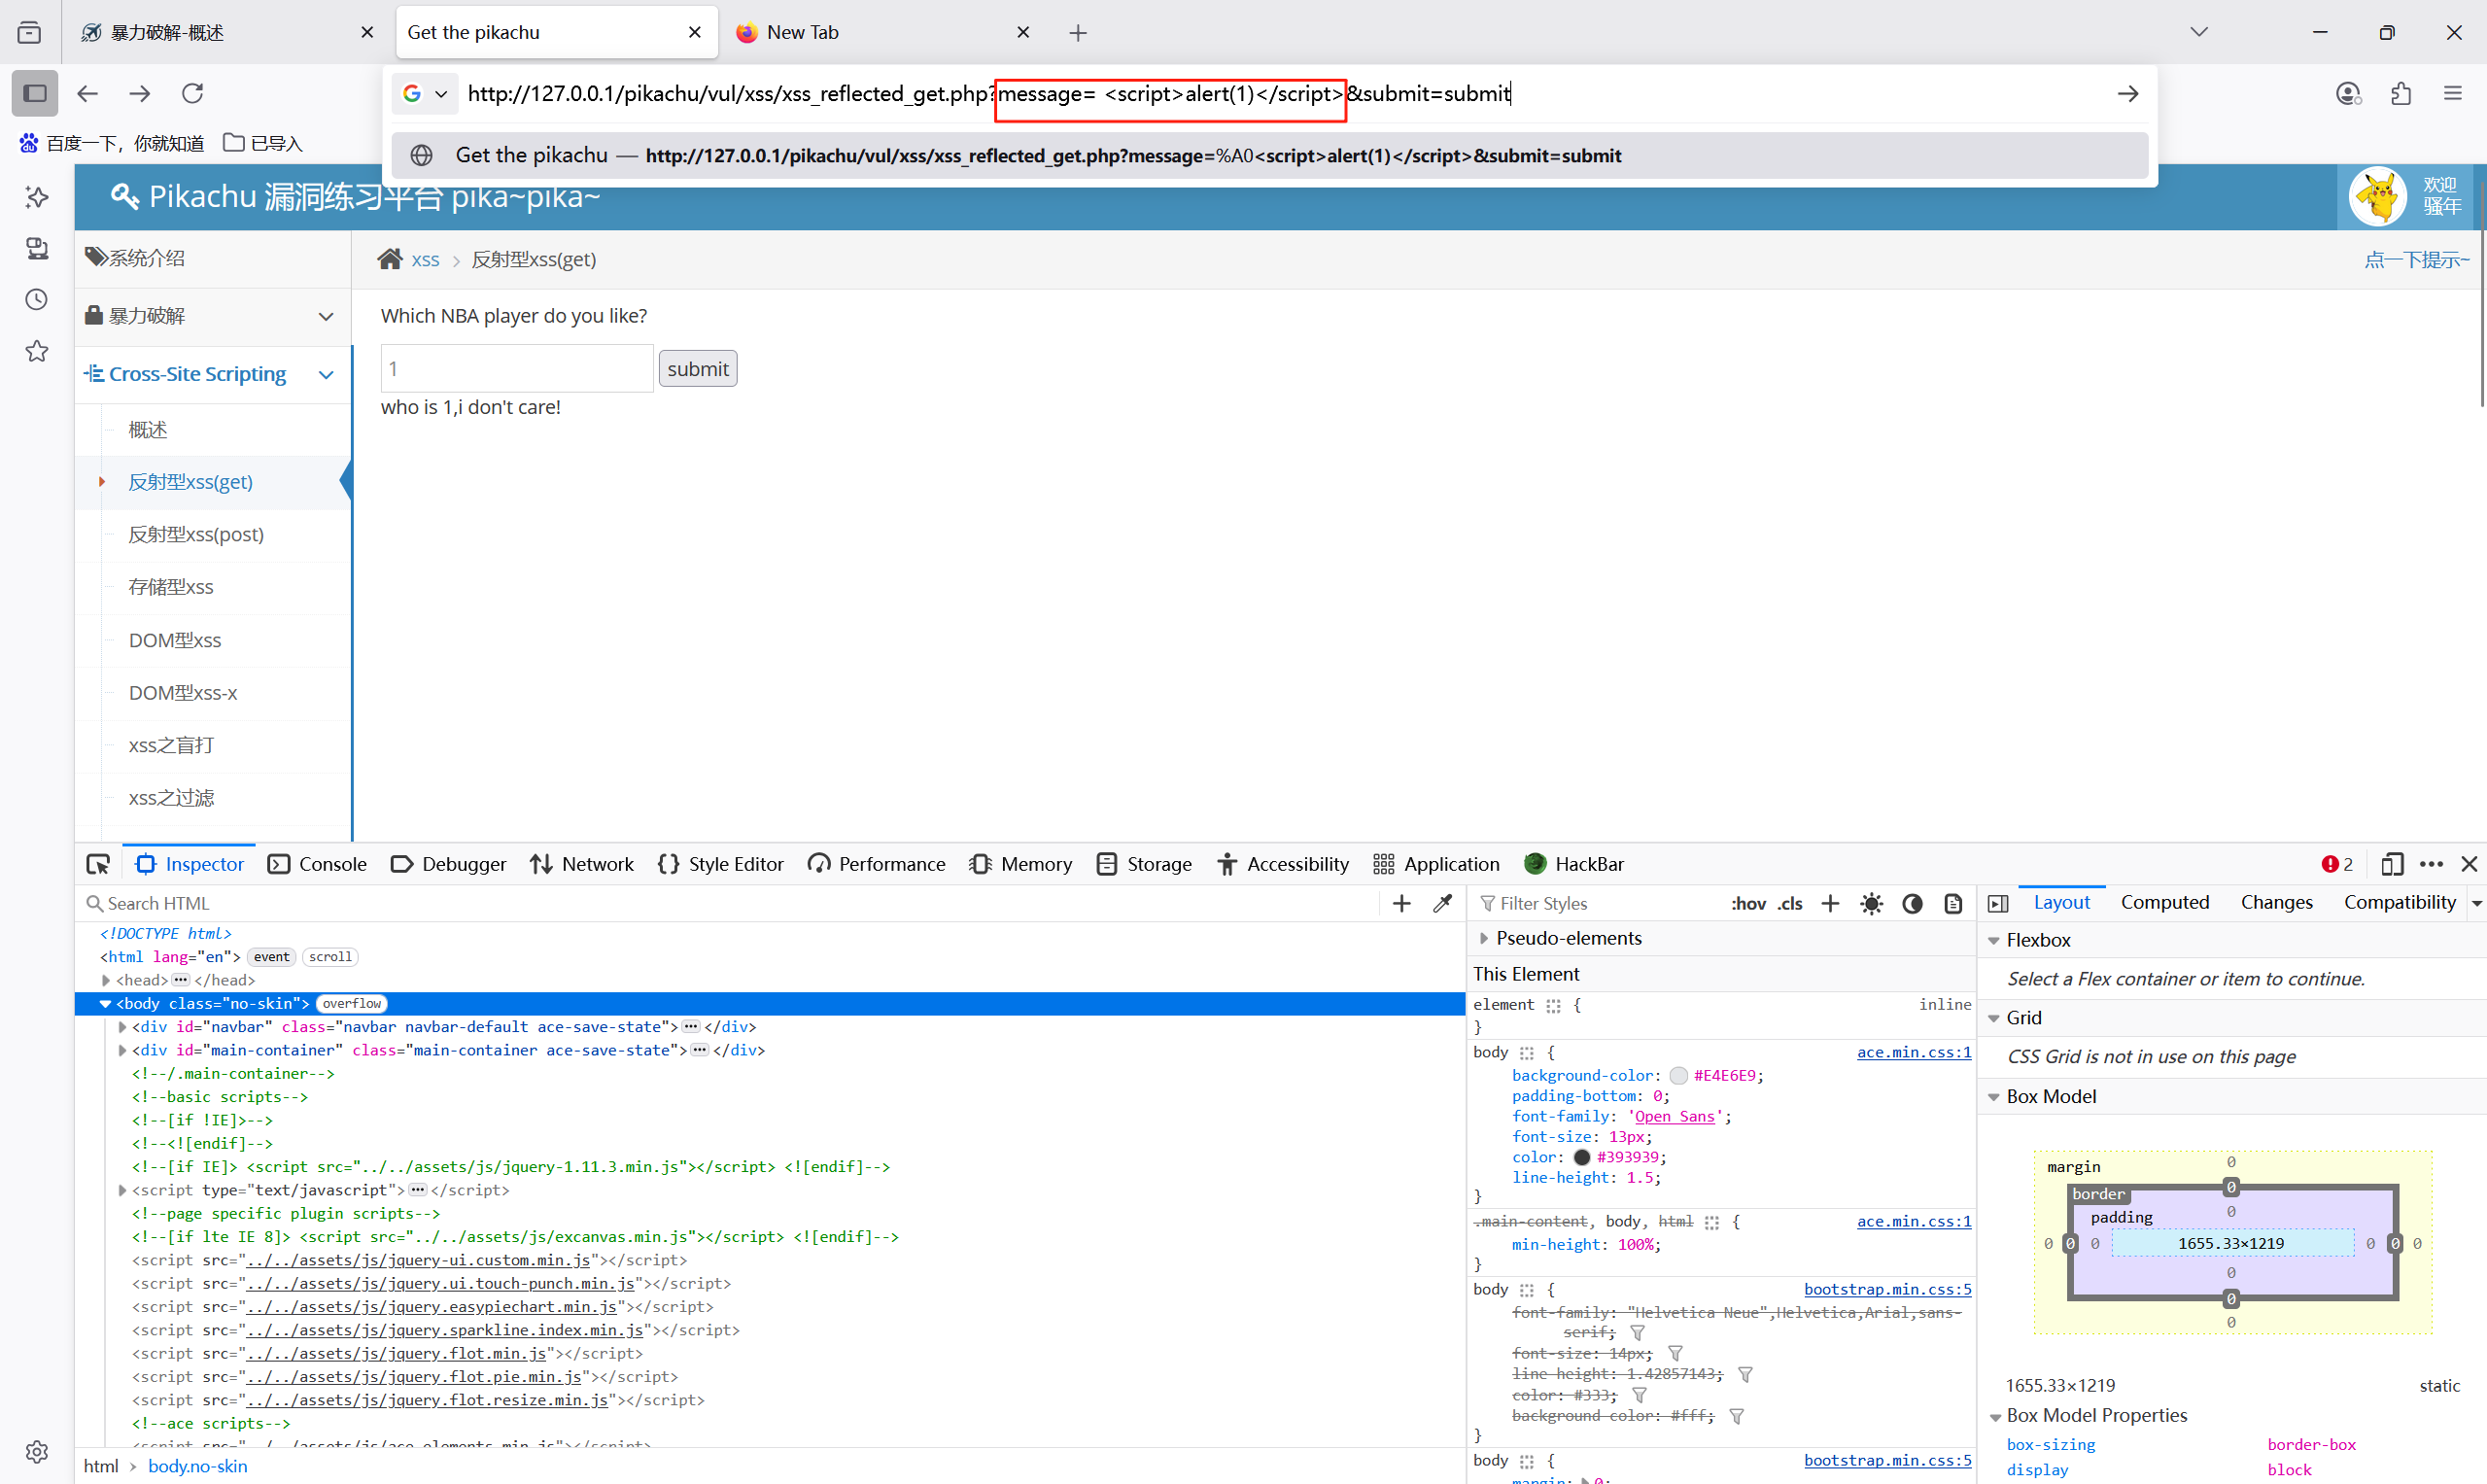Collapse the Cross-Site Scripting menu

(x=213, y=374)
